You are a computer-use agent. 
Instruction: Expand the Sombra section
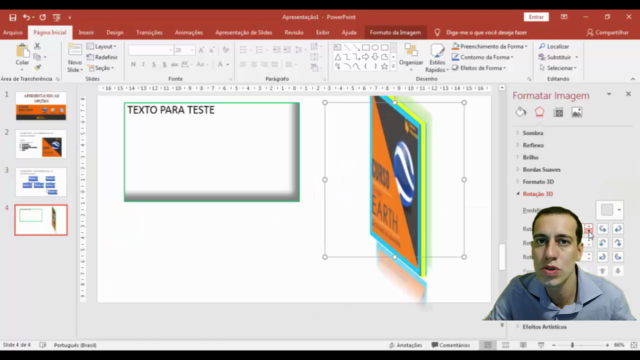click(x=533, y=133)
